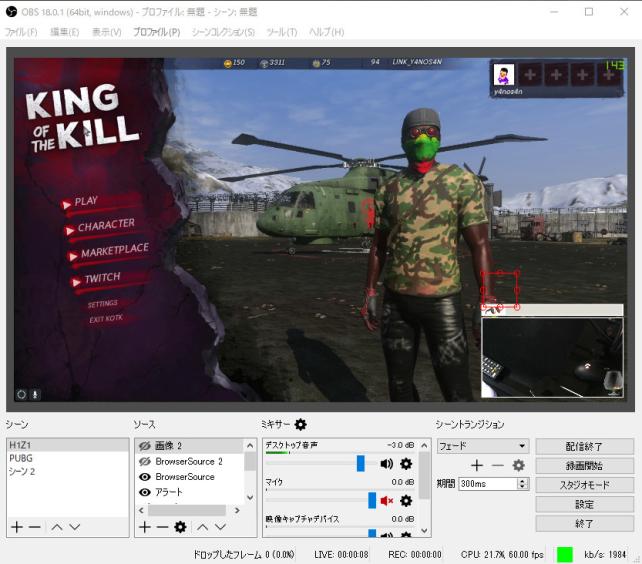Image resolution: width=642 pixels, height=564 pixels.
Task: Move selected scene down with arrow
Action: (74, 527)
